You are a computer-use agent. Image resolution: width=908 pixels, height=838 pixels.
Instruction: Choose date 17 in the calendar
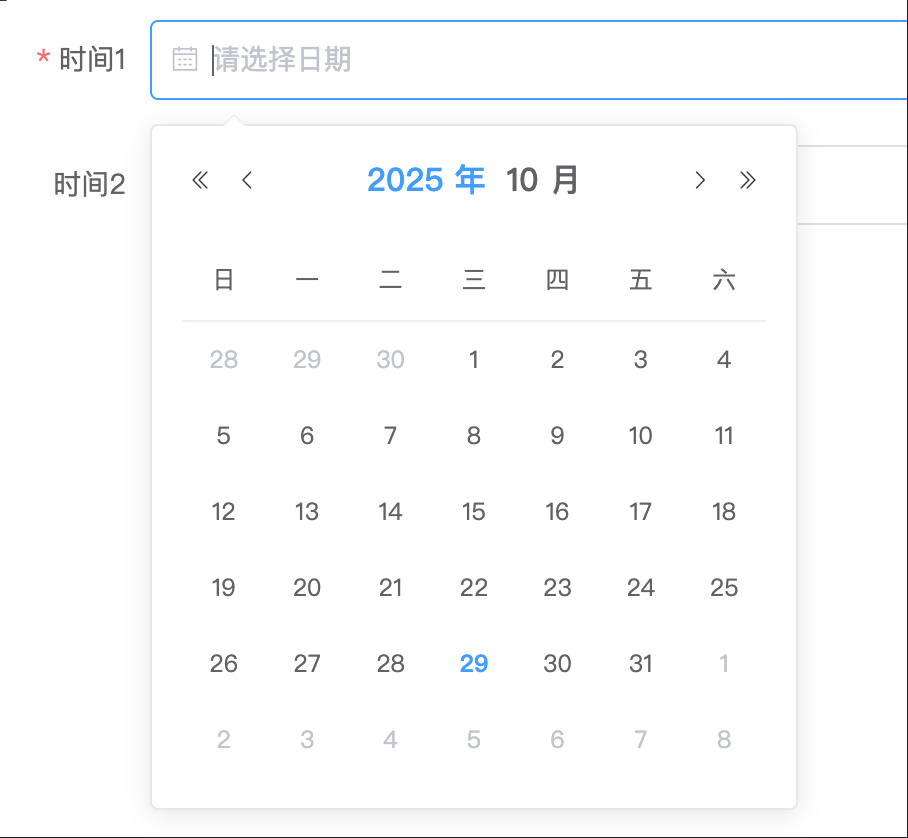coord(640,512)
